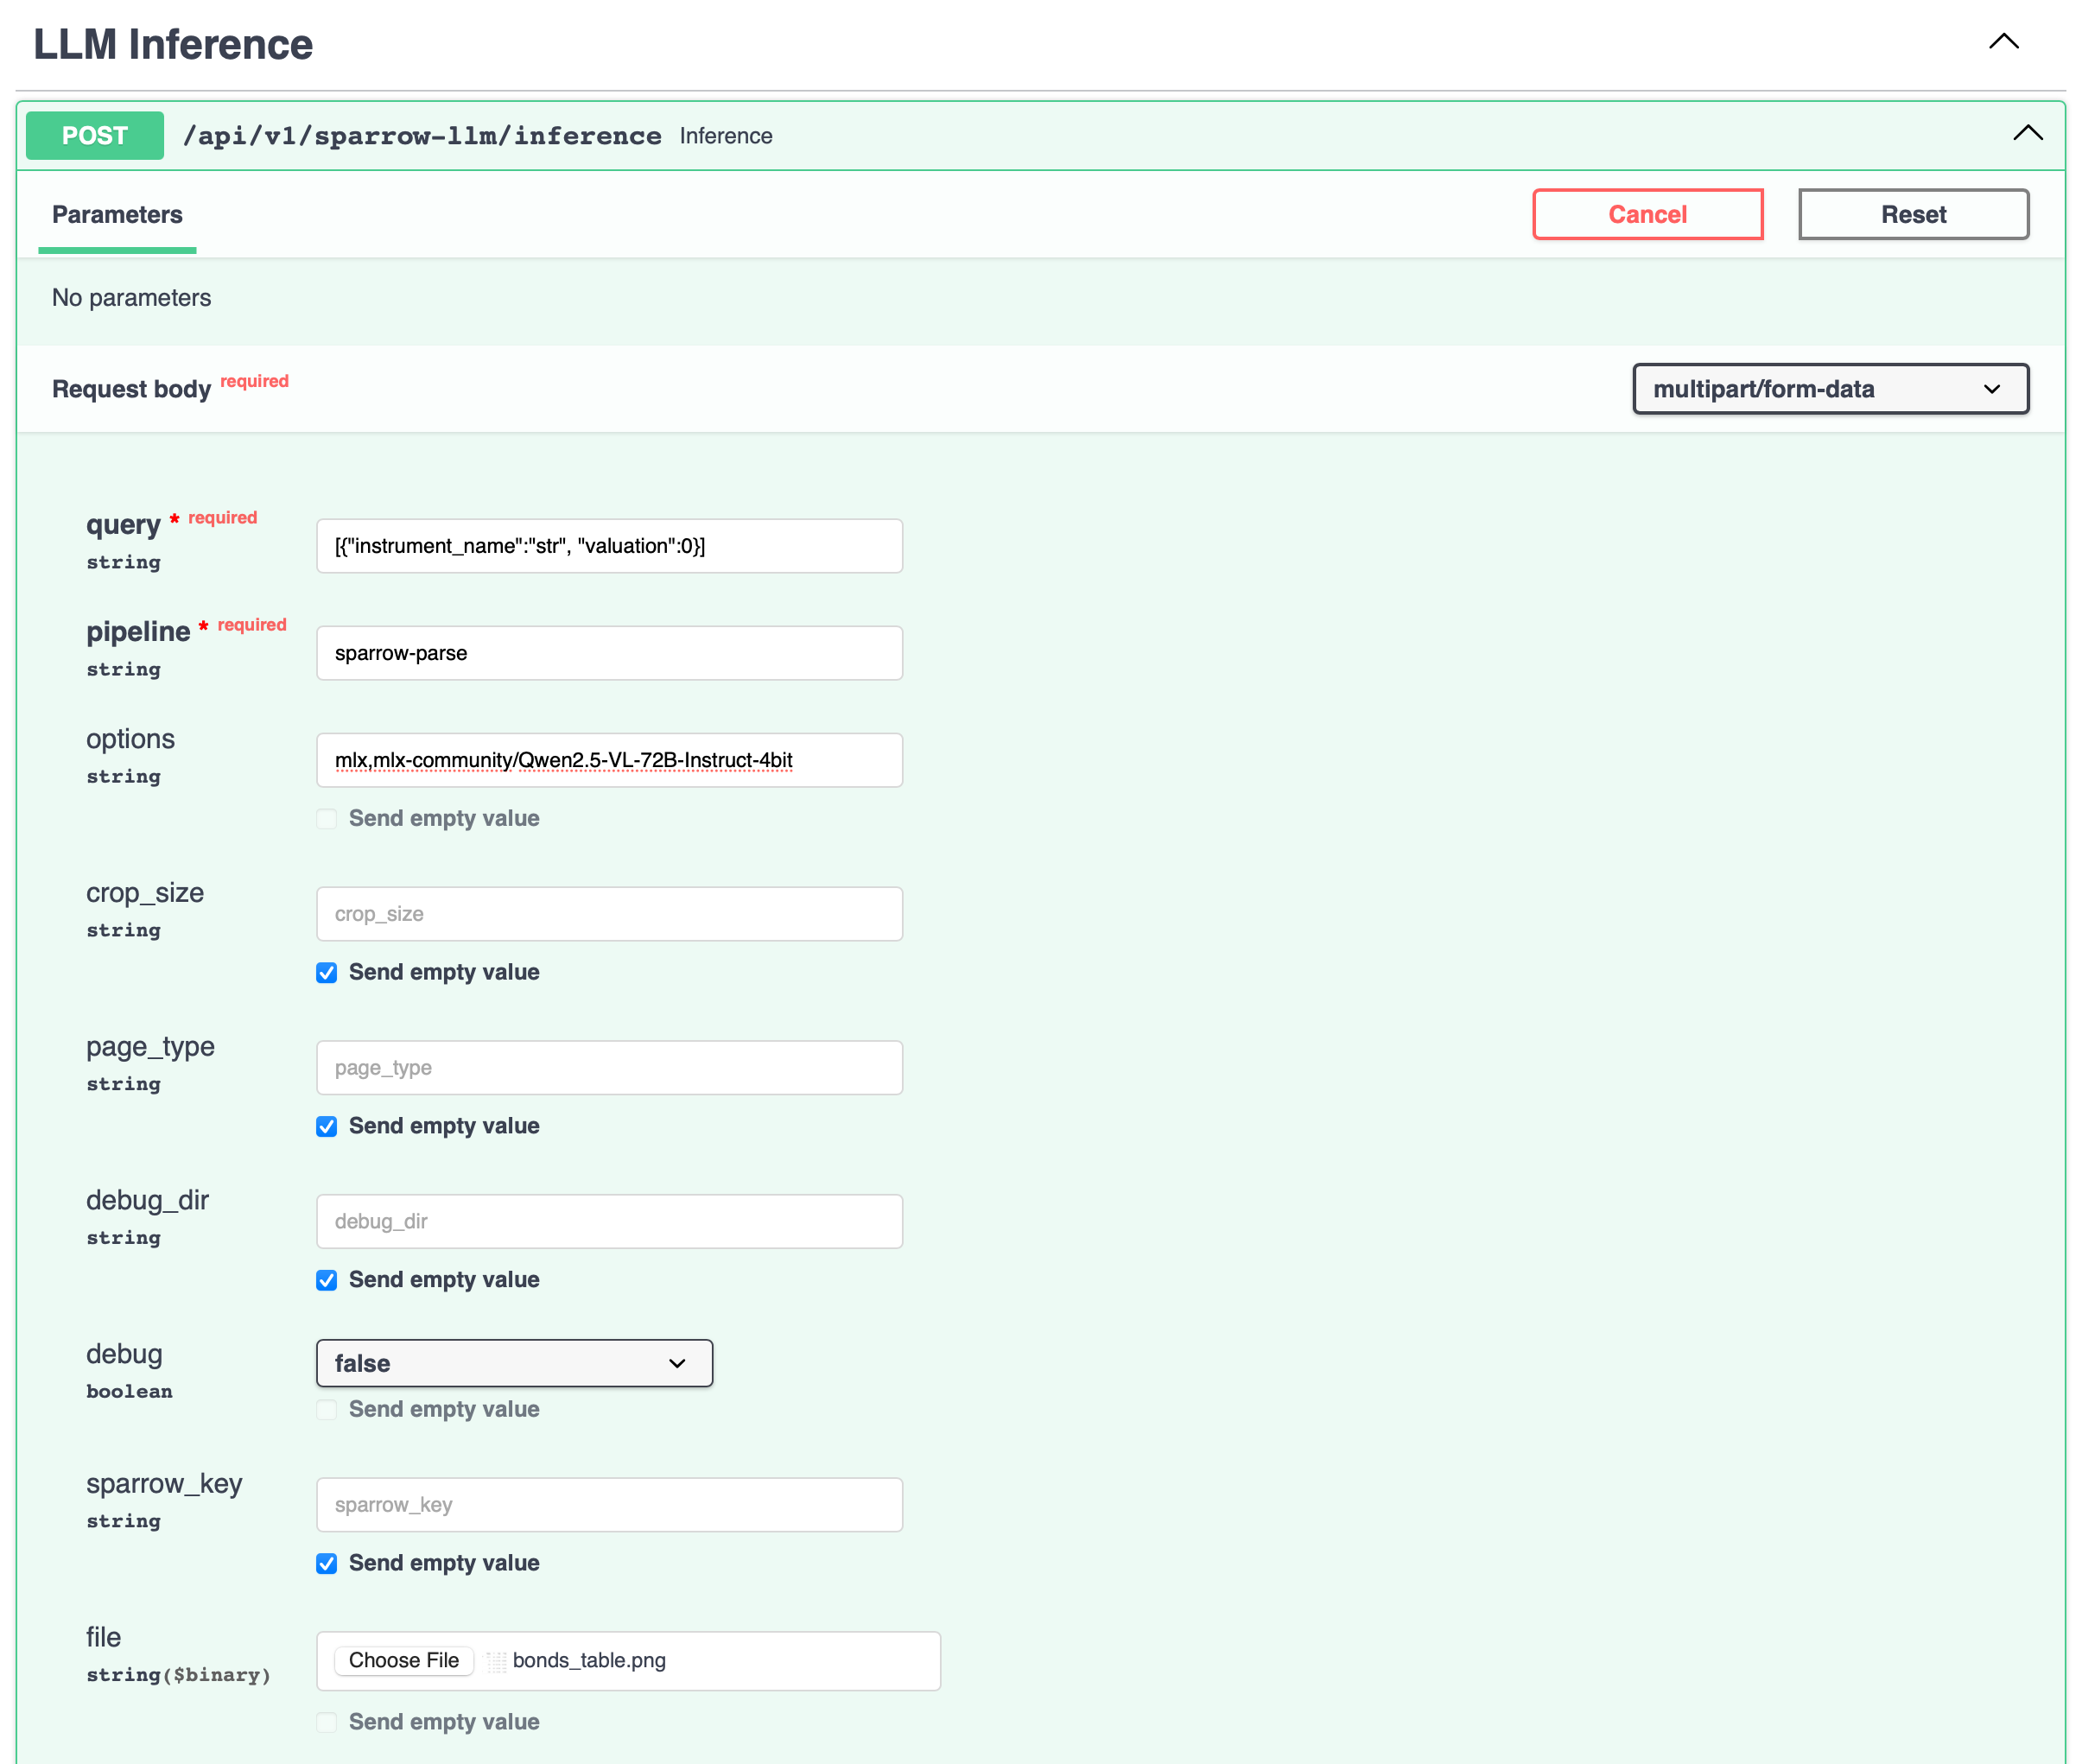2082x1764 pixels.
Task: Open the multipart/form-data content type dropdown
Action: [x=1829, y=389]
